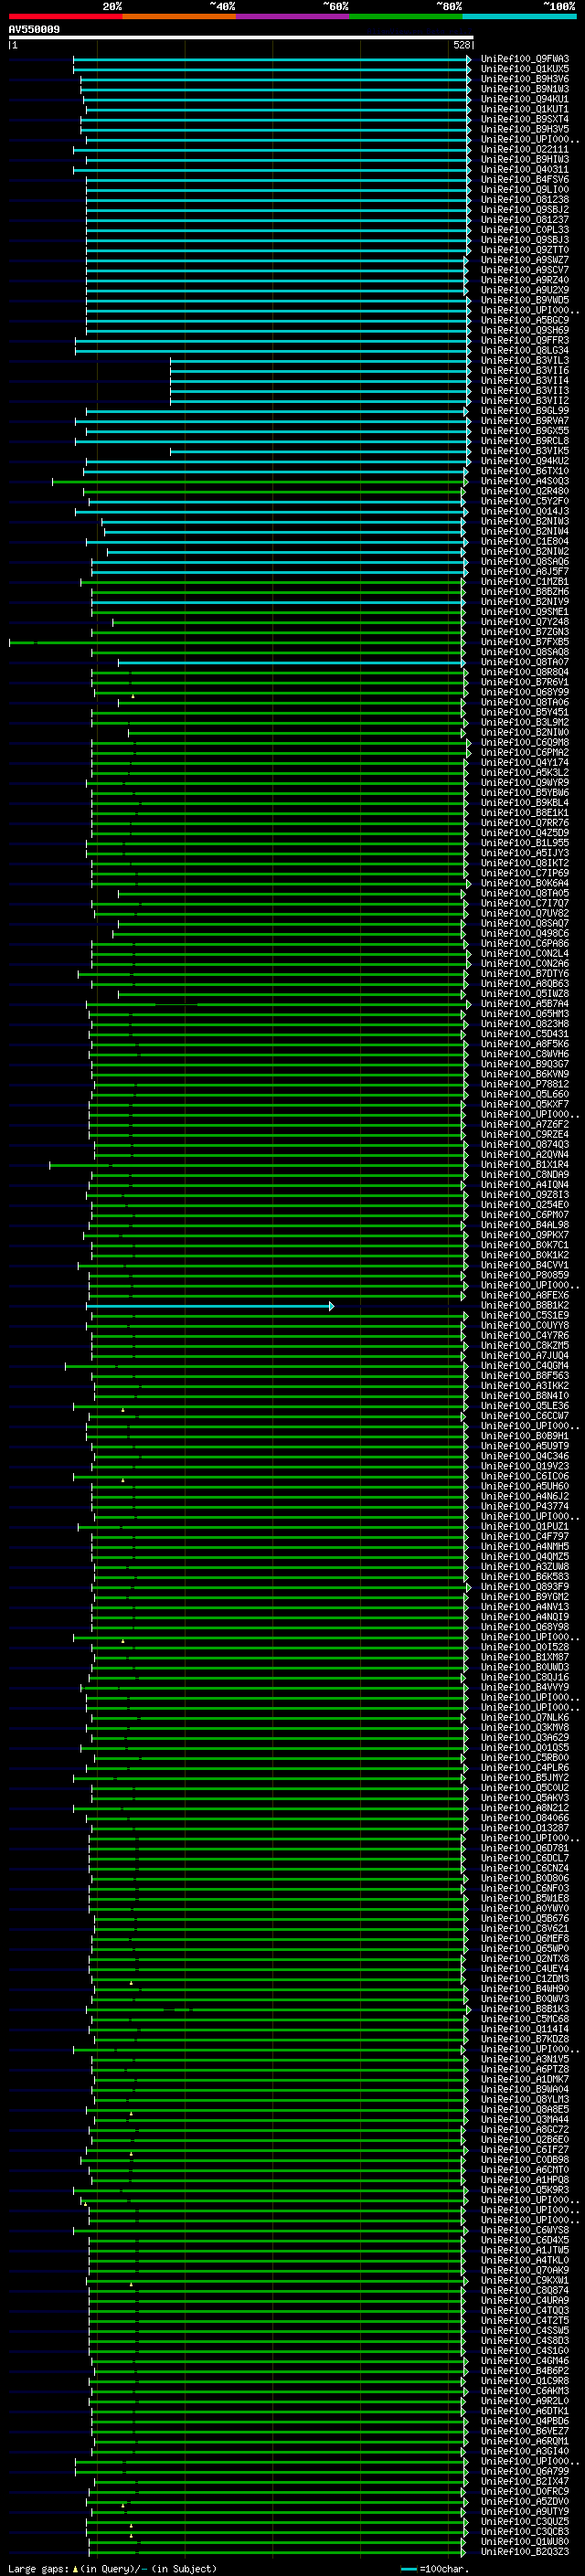Select hit label UniRef100_Q68Y99

tap(525, 692)
